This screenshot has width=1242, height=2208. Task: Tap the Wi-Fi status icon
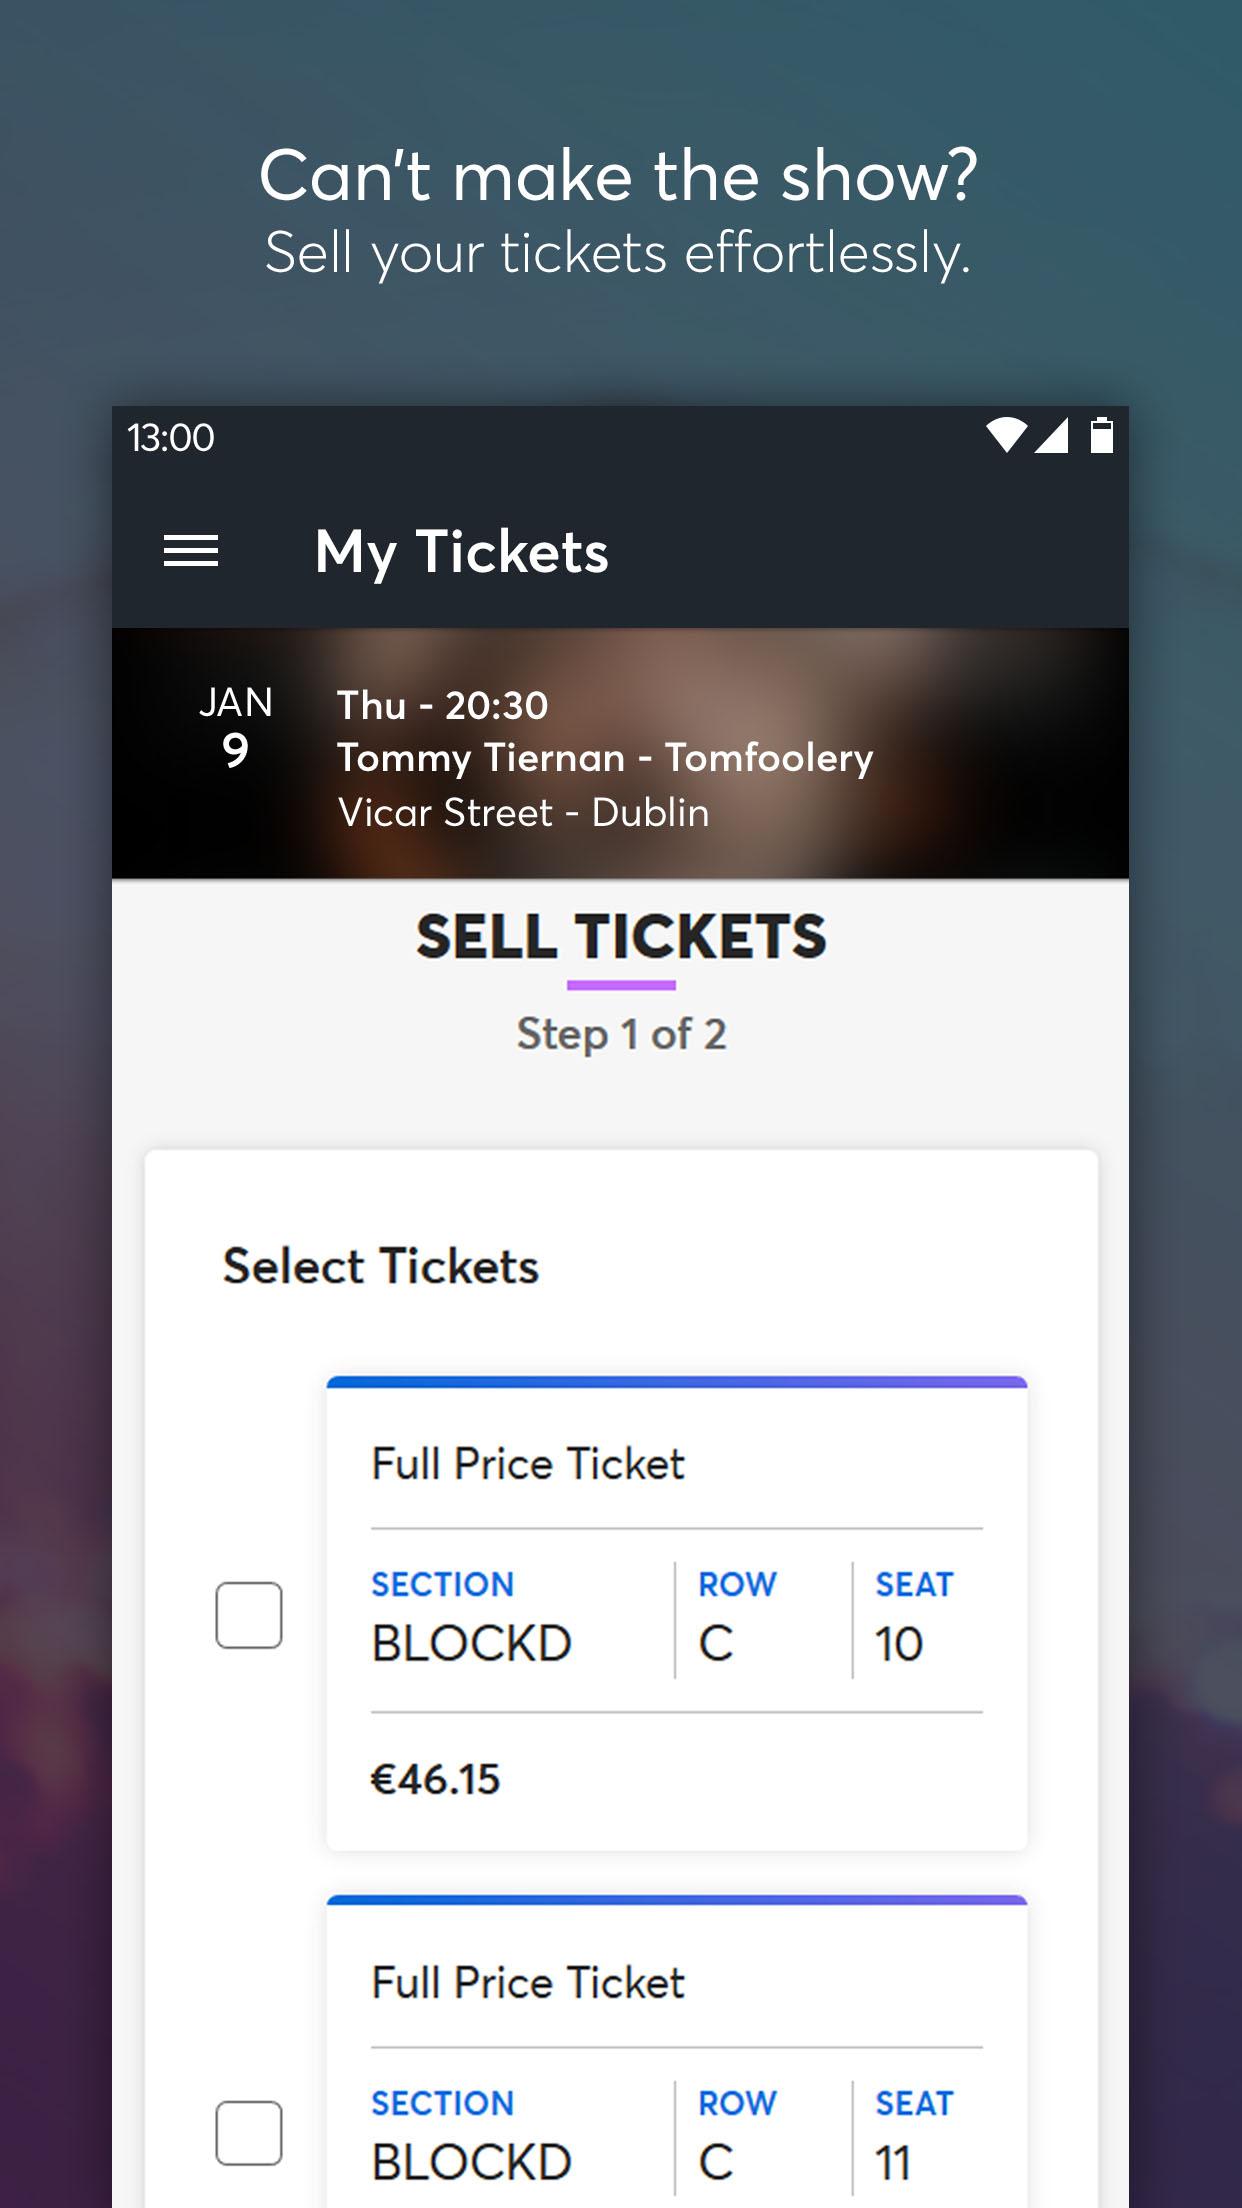point(1007,435)
